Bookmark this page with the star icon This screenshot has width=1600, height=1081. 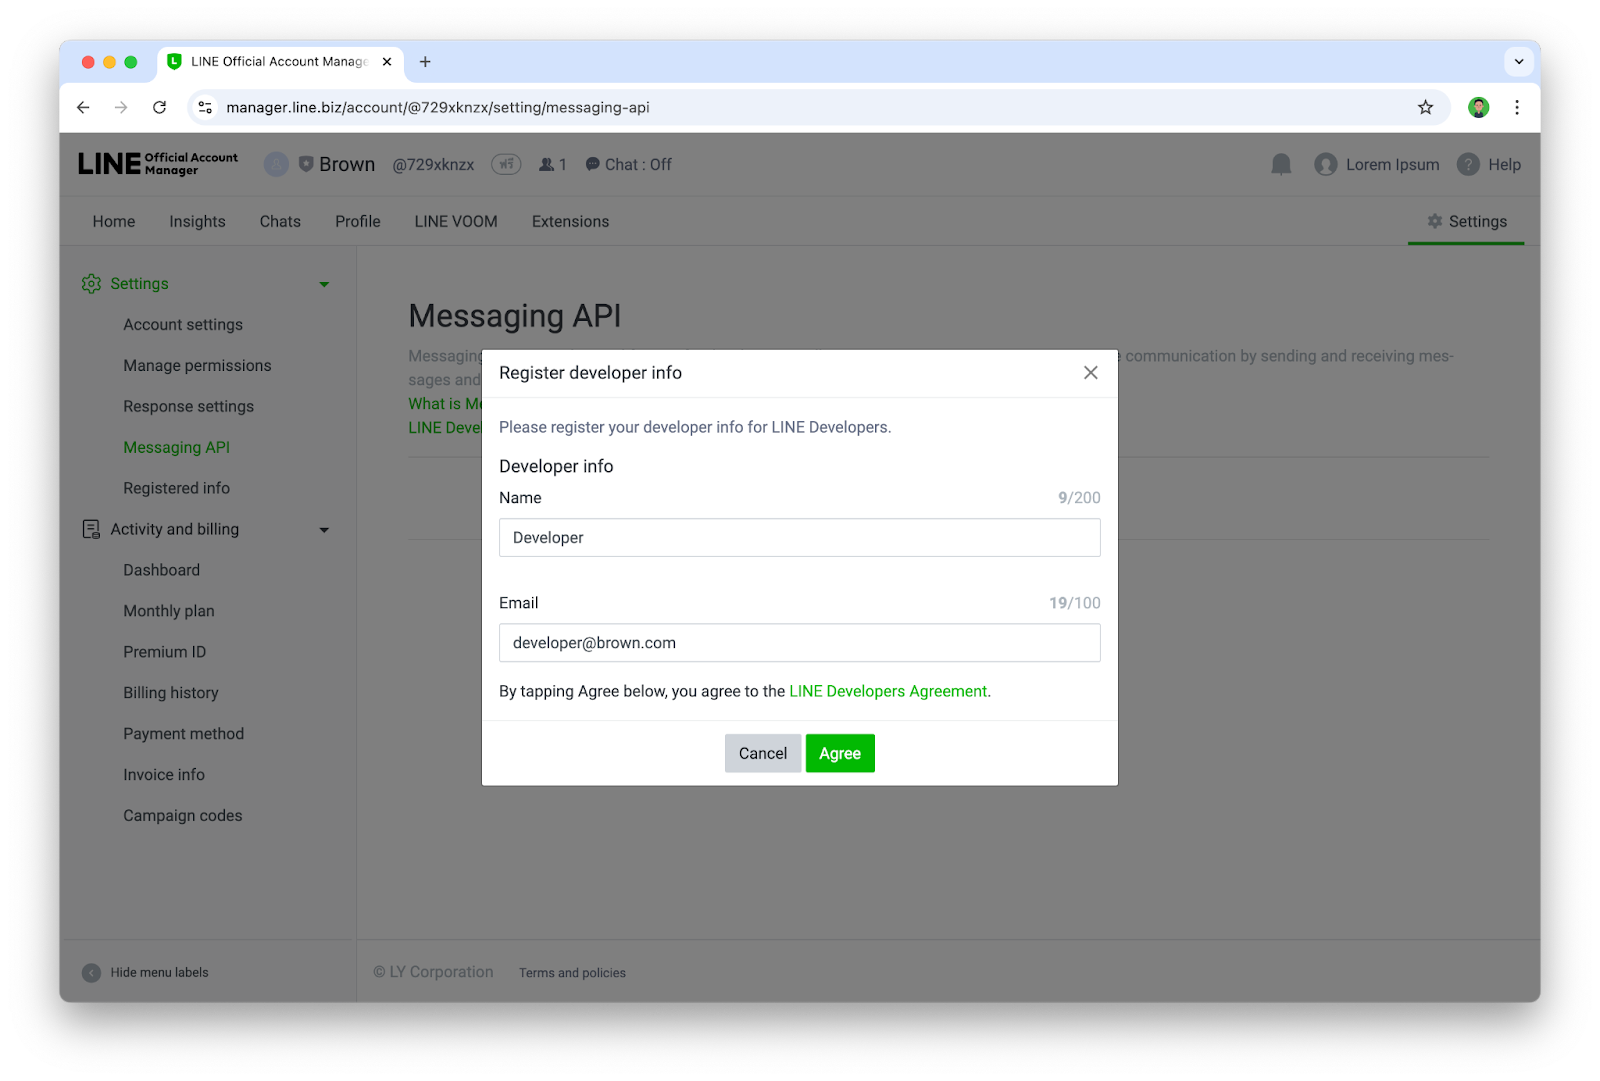[1425, 107]
